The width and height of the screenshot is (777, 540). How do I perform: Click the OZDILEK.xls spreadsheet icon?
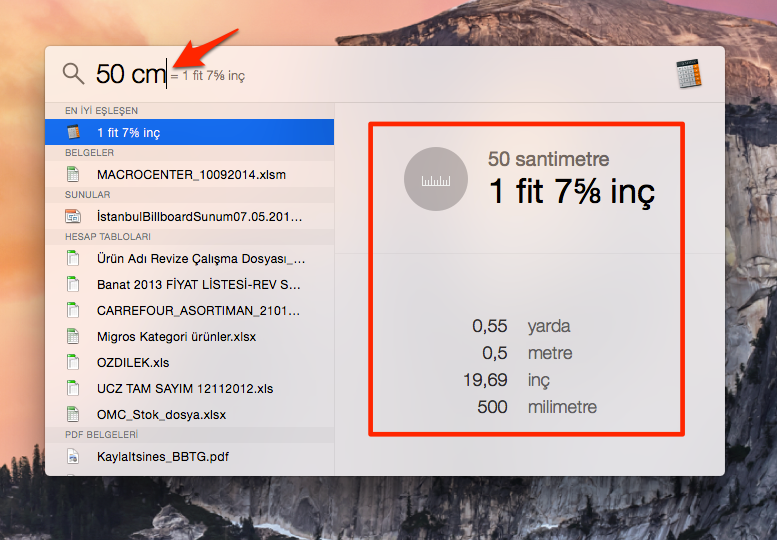click(x=73, y=362)
